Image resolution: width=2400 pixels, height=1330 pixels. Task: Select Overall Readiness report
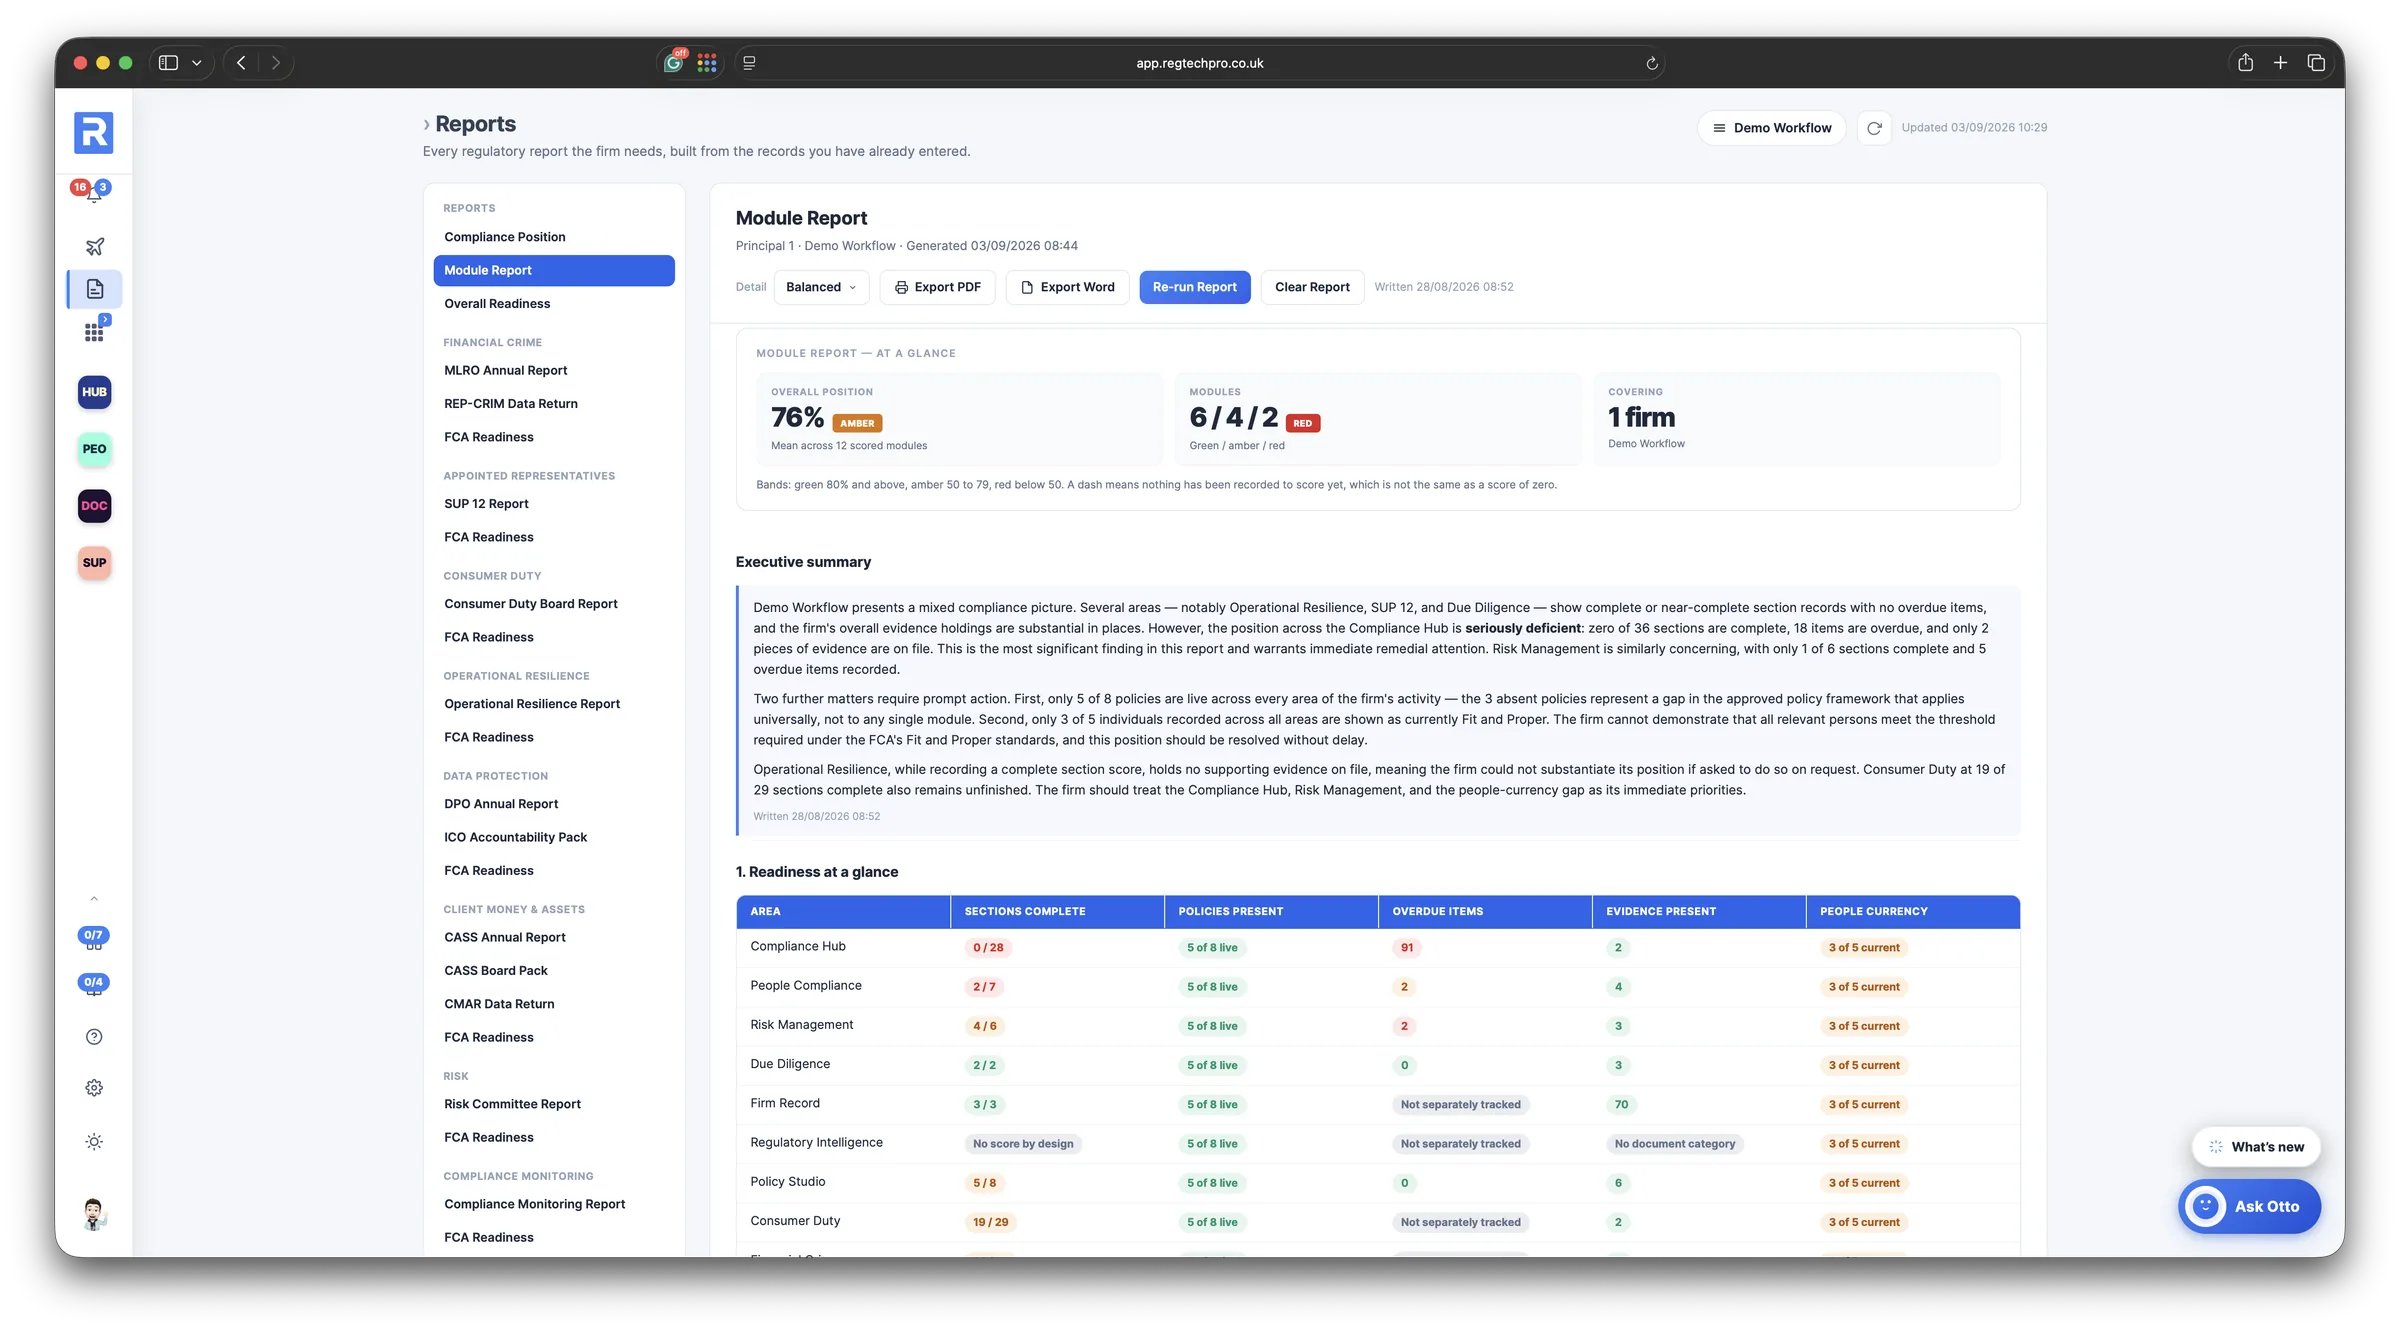click(554, 304)
